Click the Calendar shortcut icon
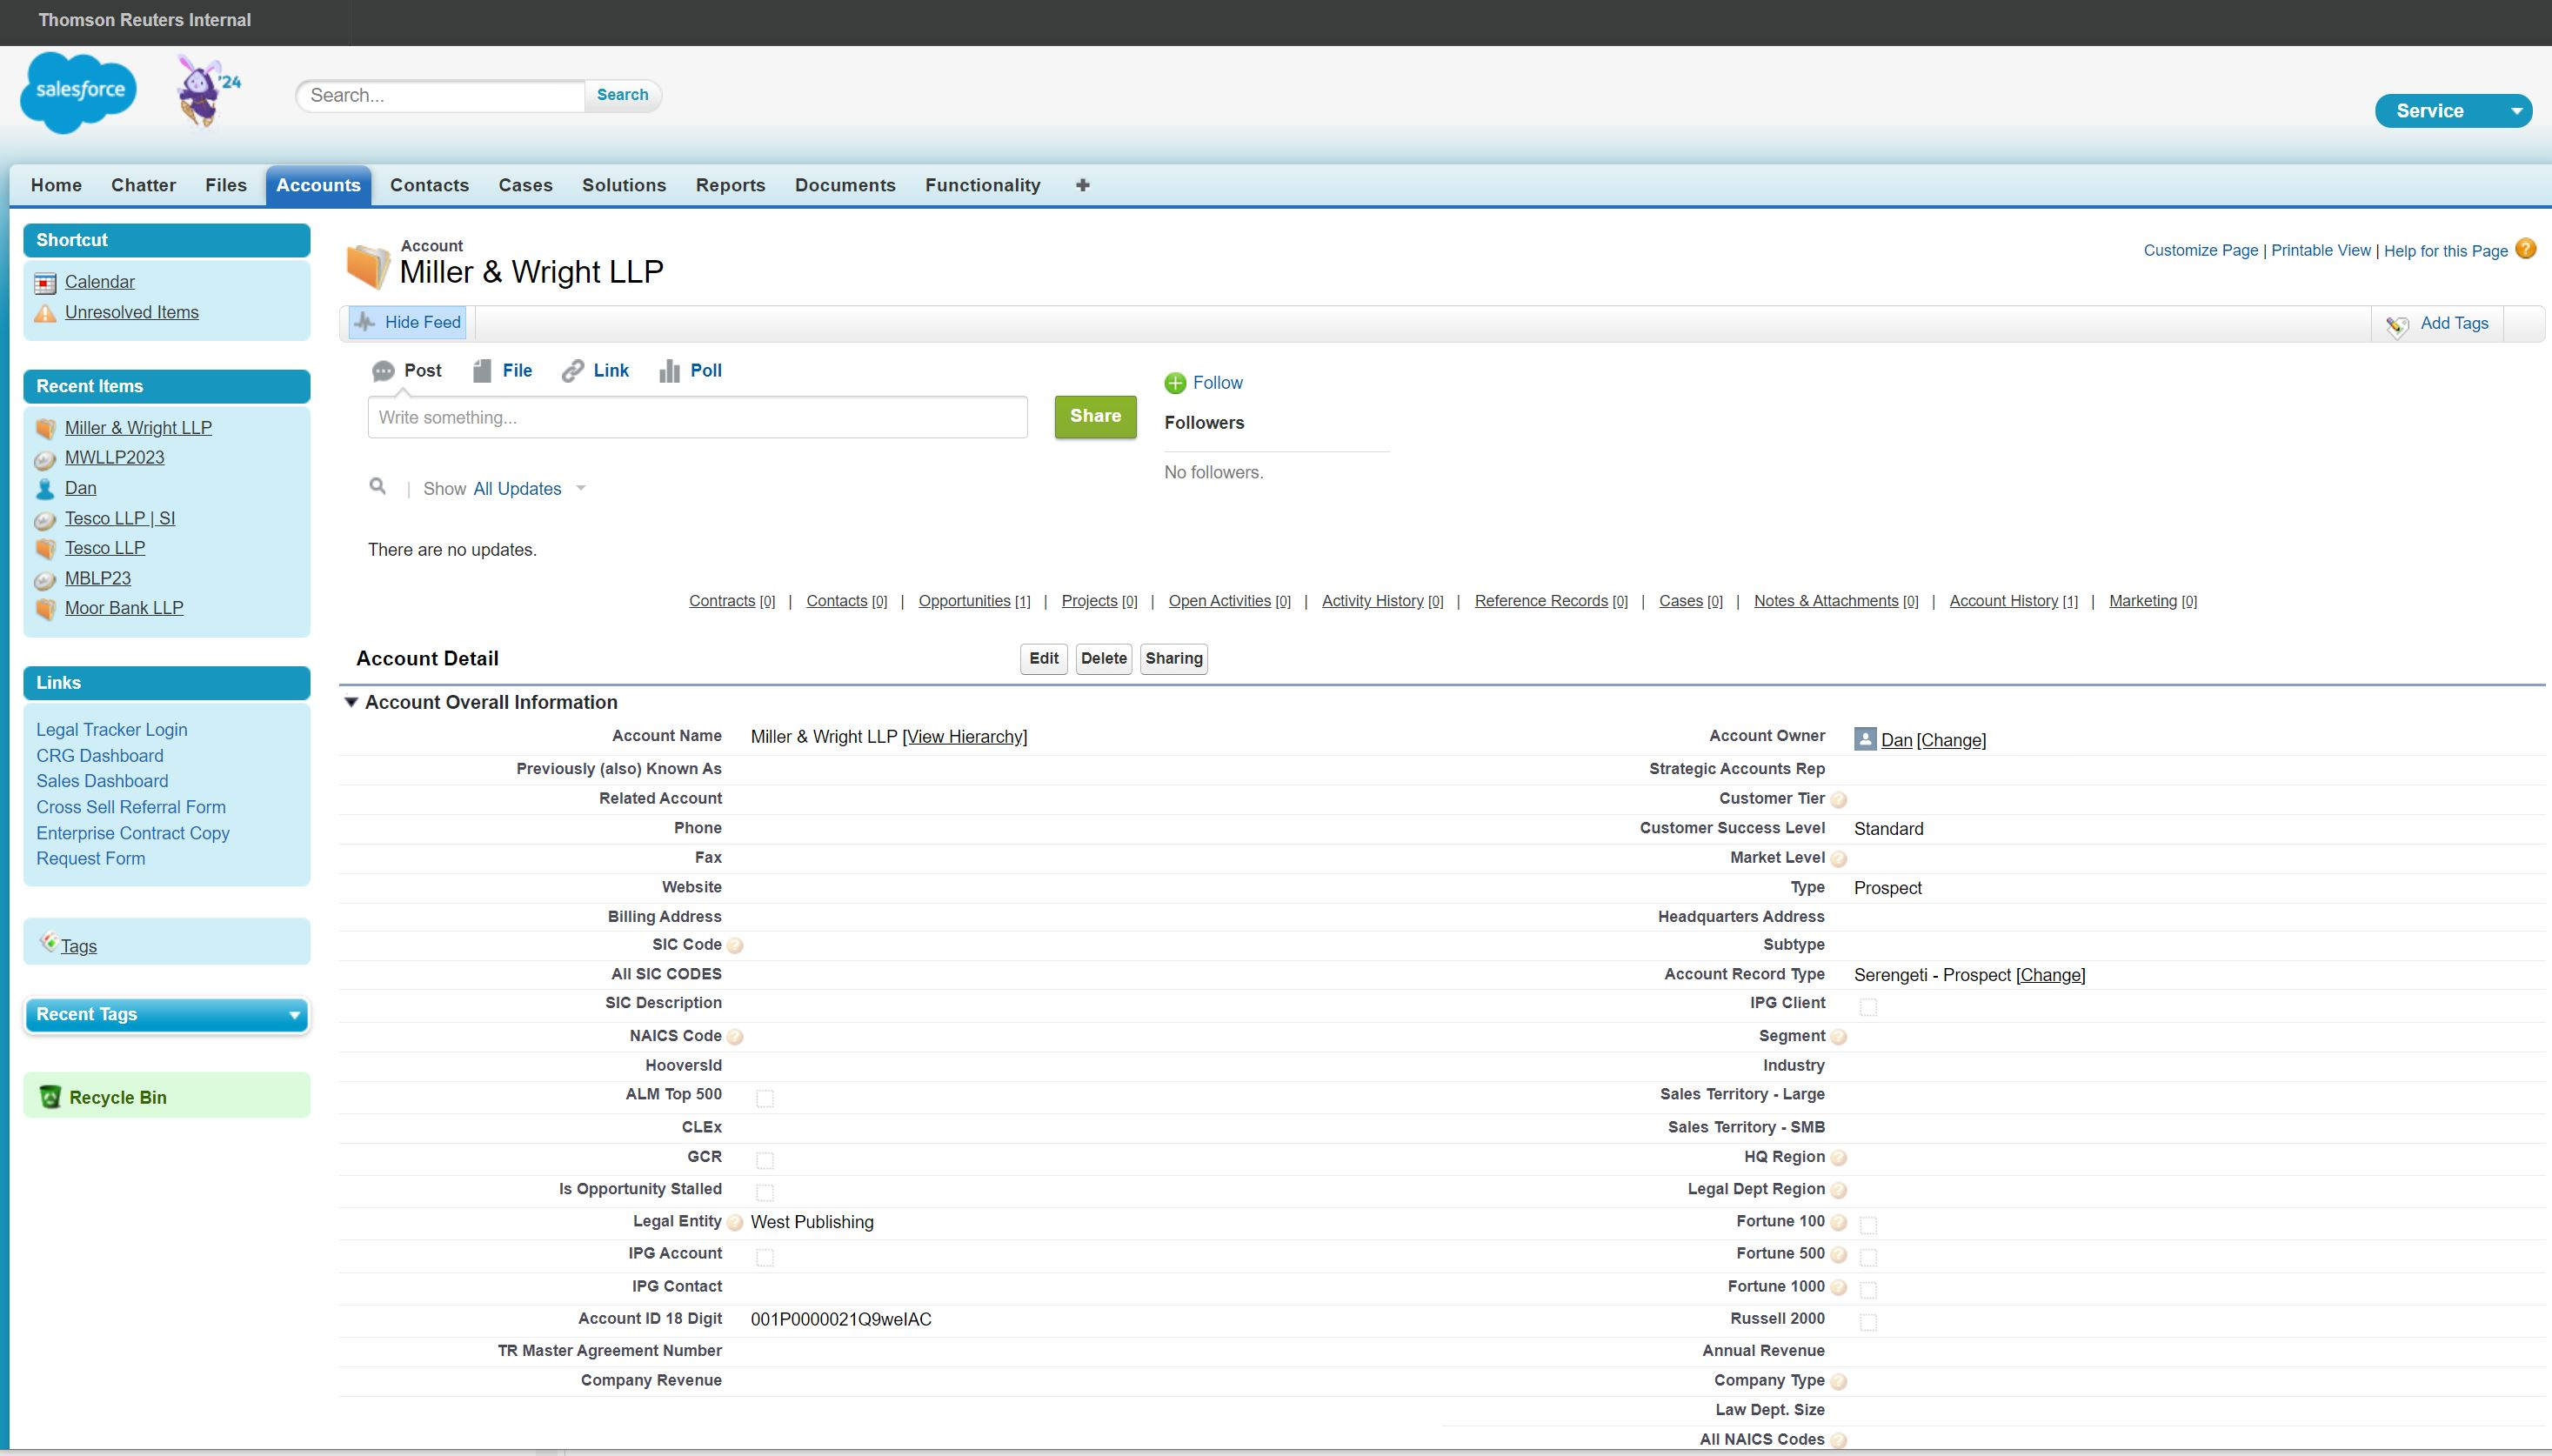Image resolution: width=2552 pixels, height=1456 pixels. 45,283
